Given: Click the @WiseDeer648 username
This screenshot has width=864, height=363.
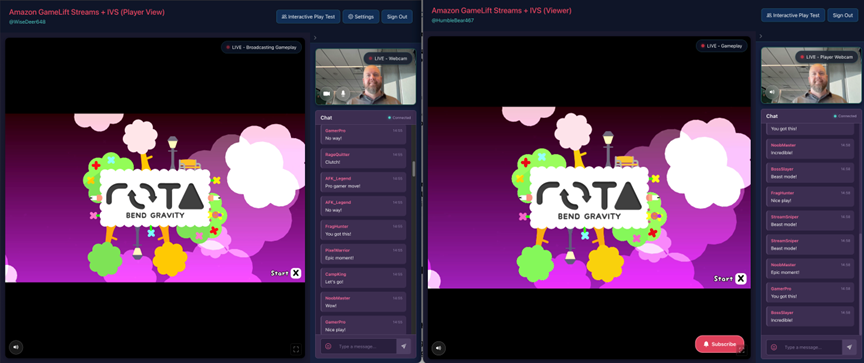Looking at the screenshot, I should [27, 21].
